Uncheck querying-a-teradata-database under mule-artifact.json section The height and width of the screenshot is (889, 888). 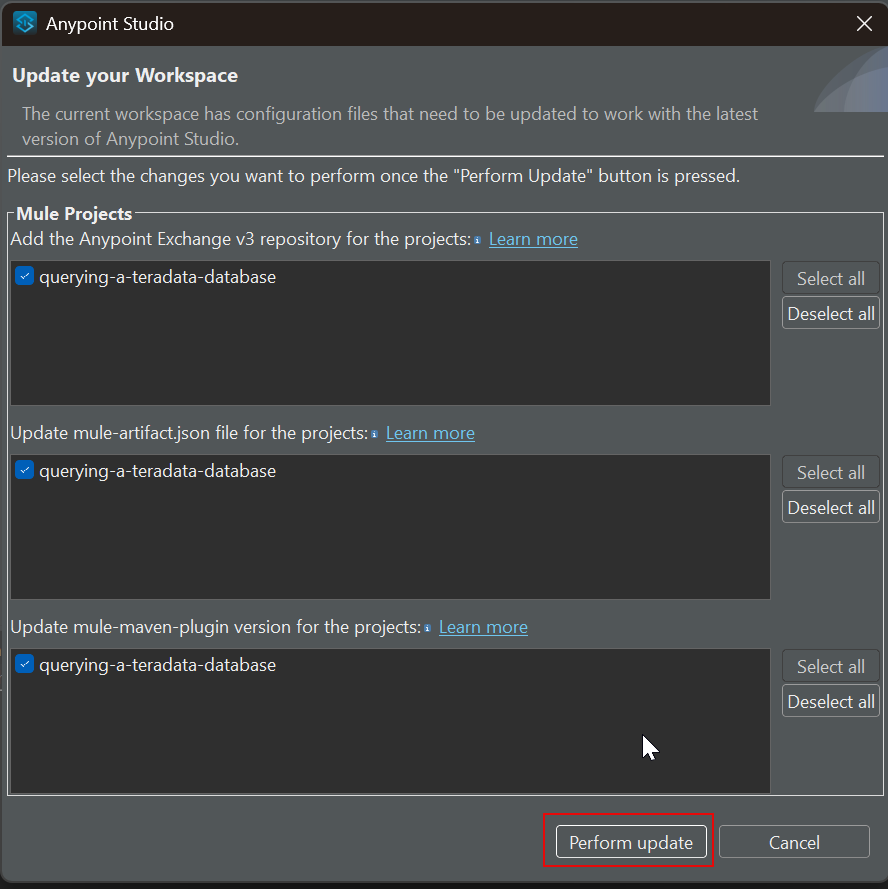(x=24, y=470)
